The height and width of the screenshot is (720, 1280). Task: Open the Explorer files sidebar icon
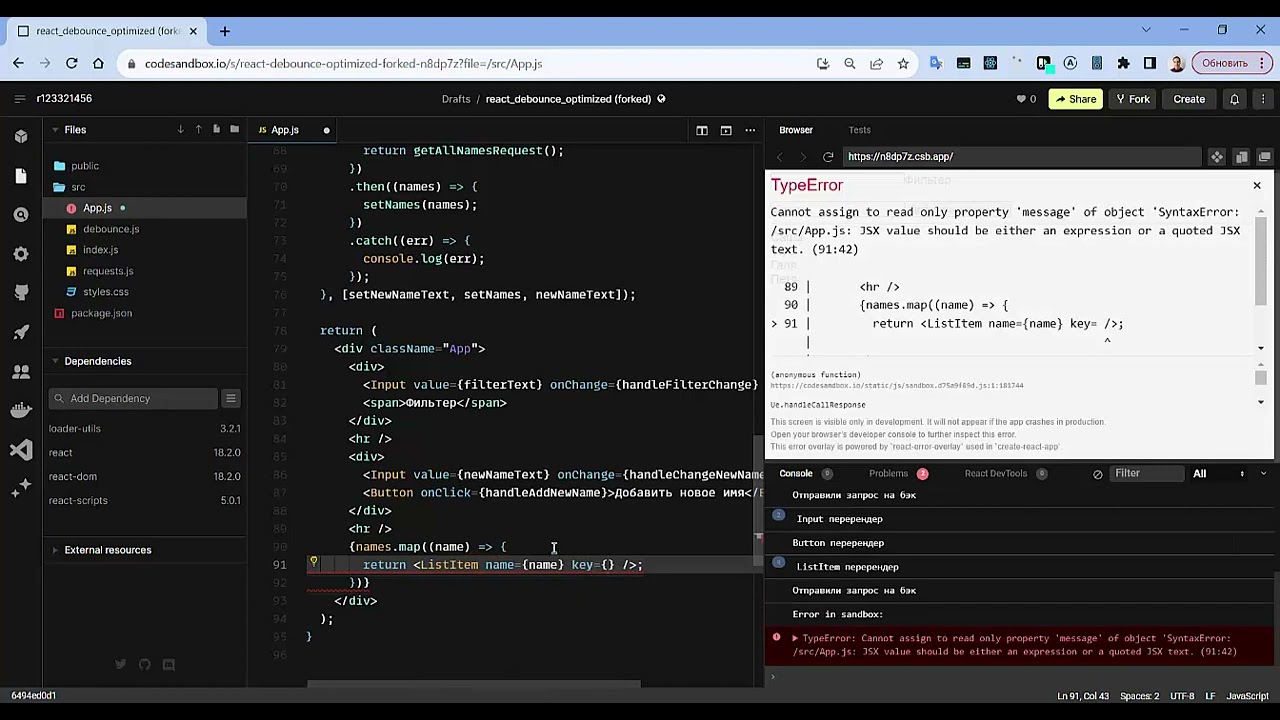point(21,176)
